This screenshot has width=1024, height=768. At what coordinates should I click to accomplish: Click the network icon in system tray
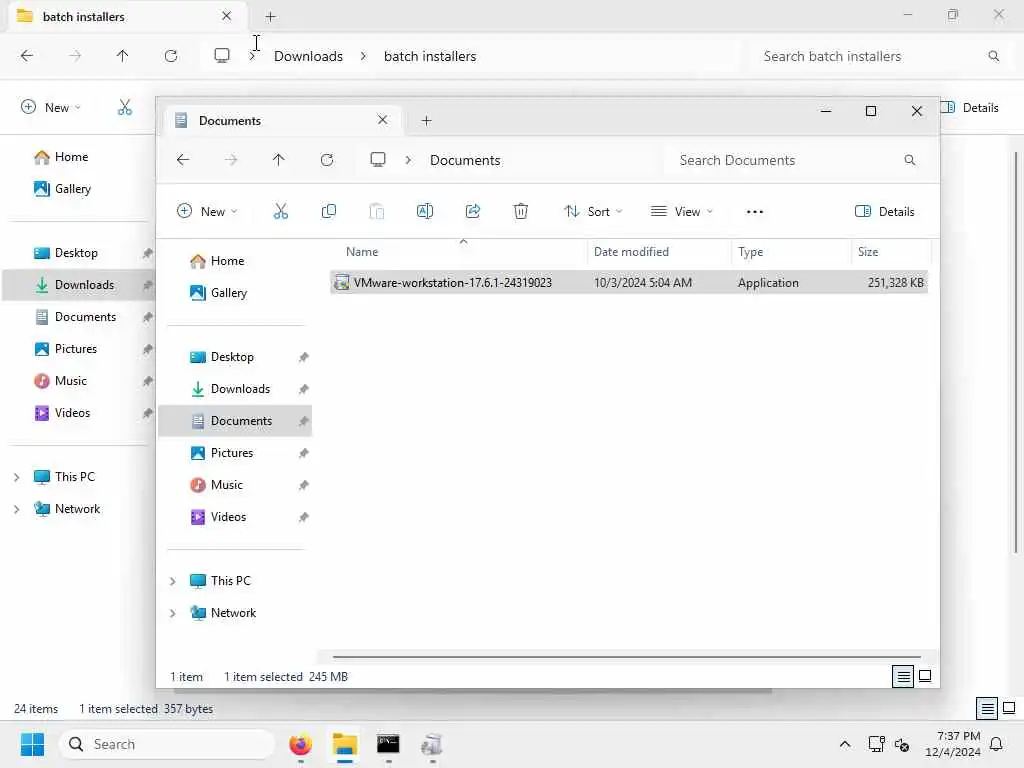(876, 744)
